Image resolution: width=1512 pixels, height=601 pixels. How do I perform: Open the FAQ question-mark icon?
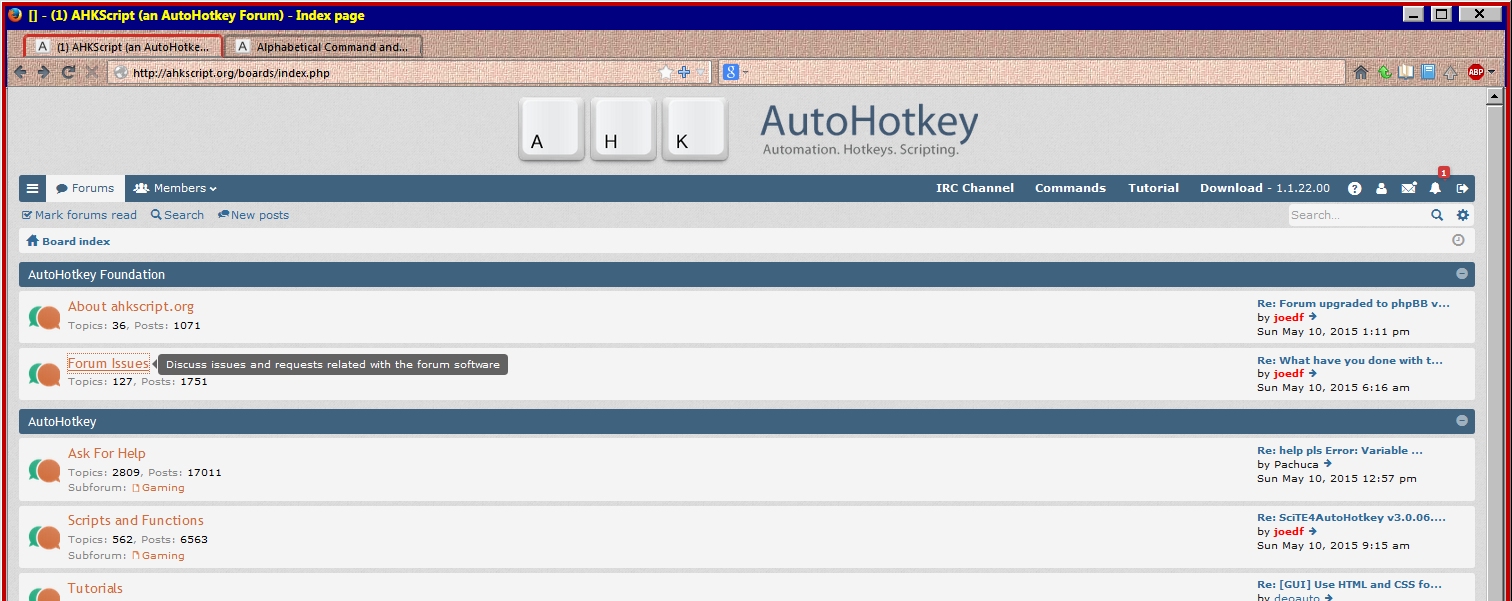coord(1354,188)
